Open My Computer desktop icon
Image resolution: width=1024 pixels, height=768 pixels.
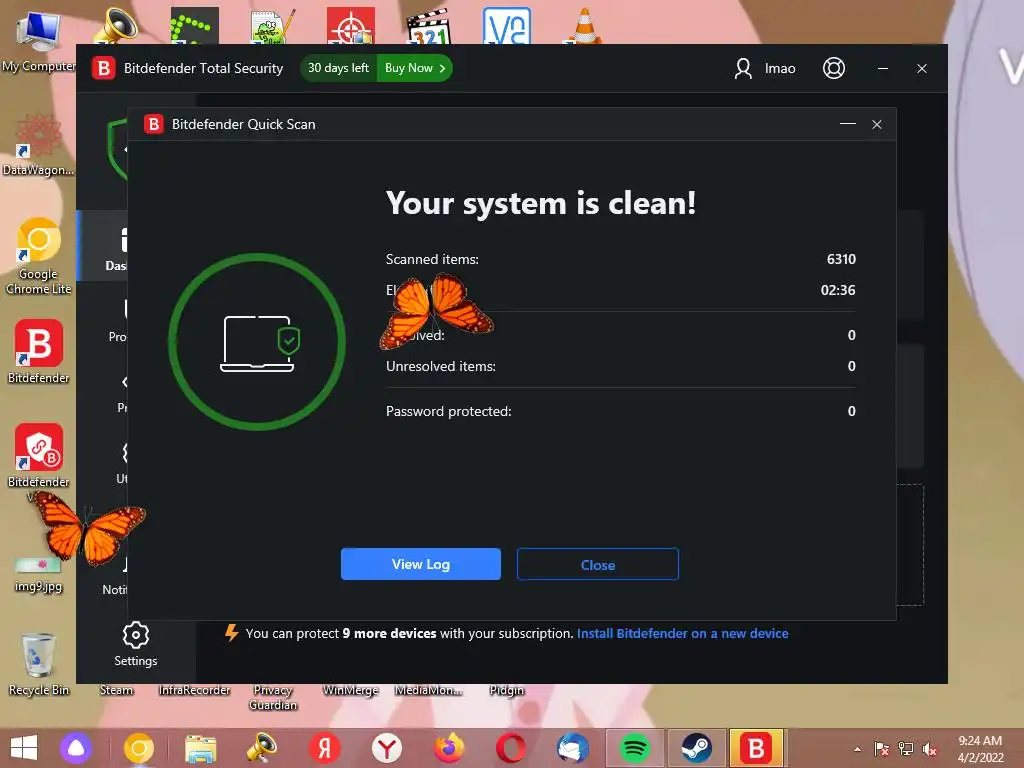38,40
